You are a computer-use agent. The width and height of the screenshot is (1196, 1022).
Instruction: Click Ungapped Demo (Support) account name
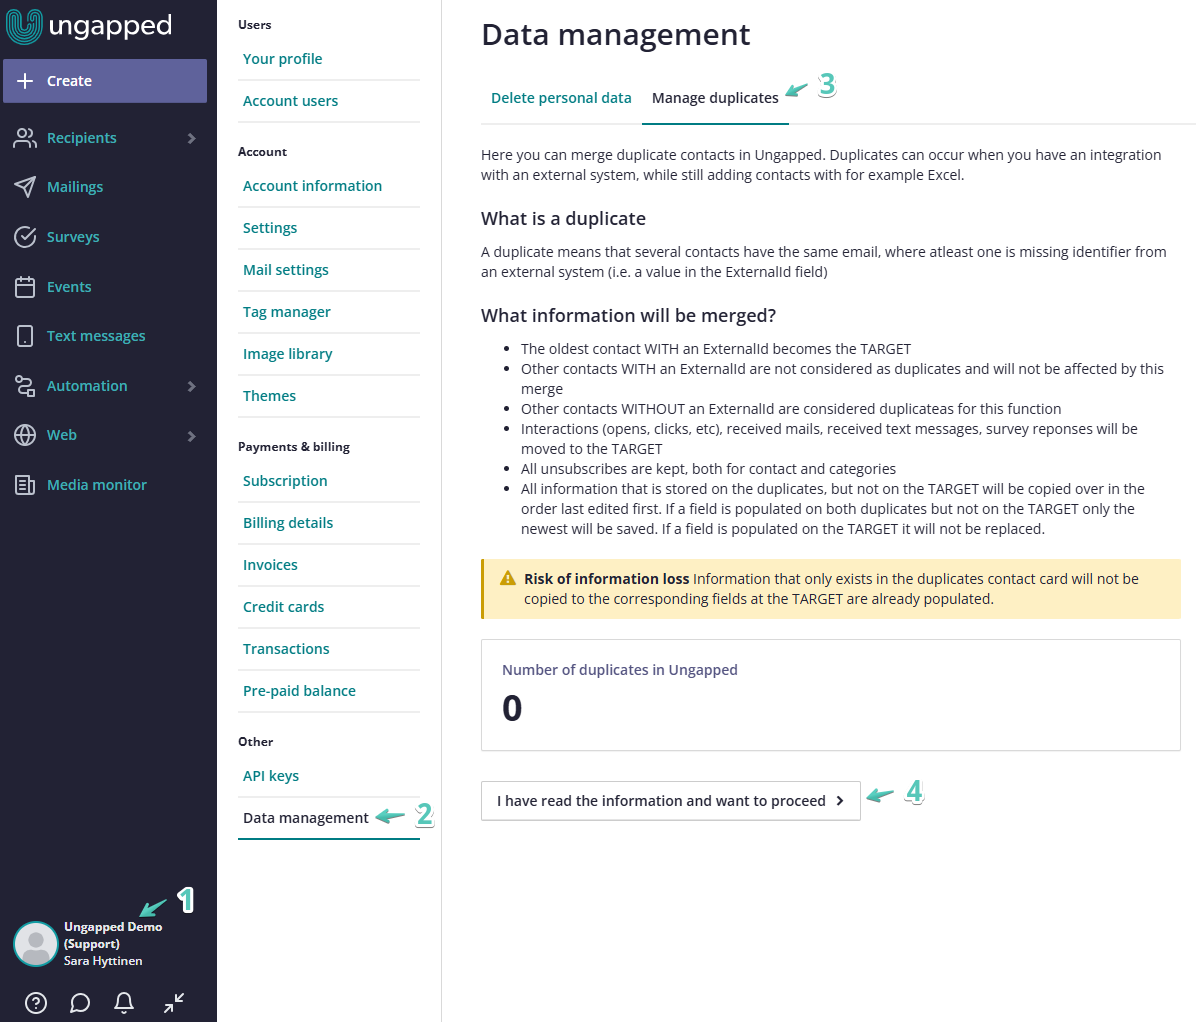click(113, 935)
